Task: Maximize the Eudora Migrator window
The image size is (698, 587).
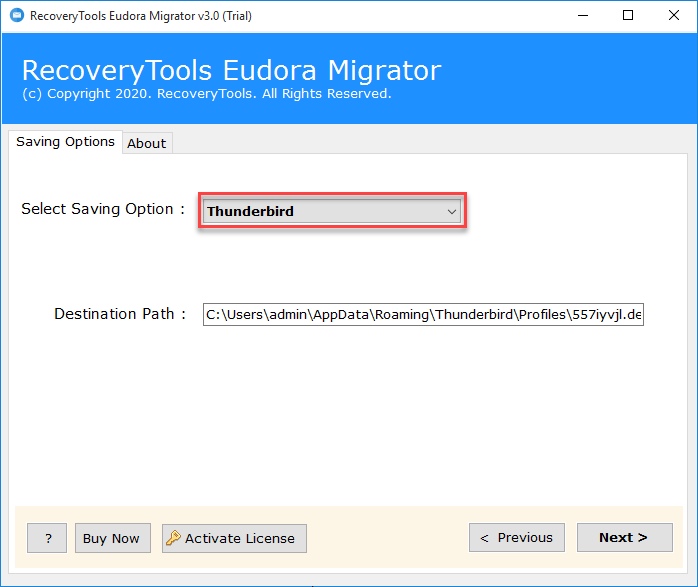Action: (628, 16)
